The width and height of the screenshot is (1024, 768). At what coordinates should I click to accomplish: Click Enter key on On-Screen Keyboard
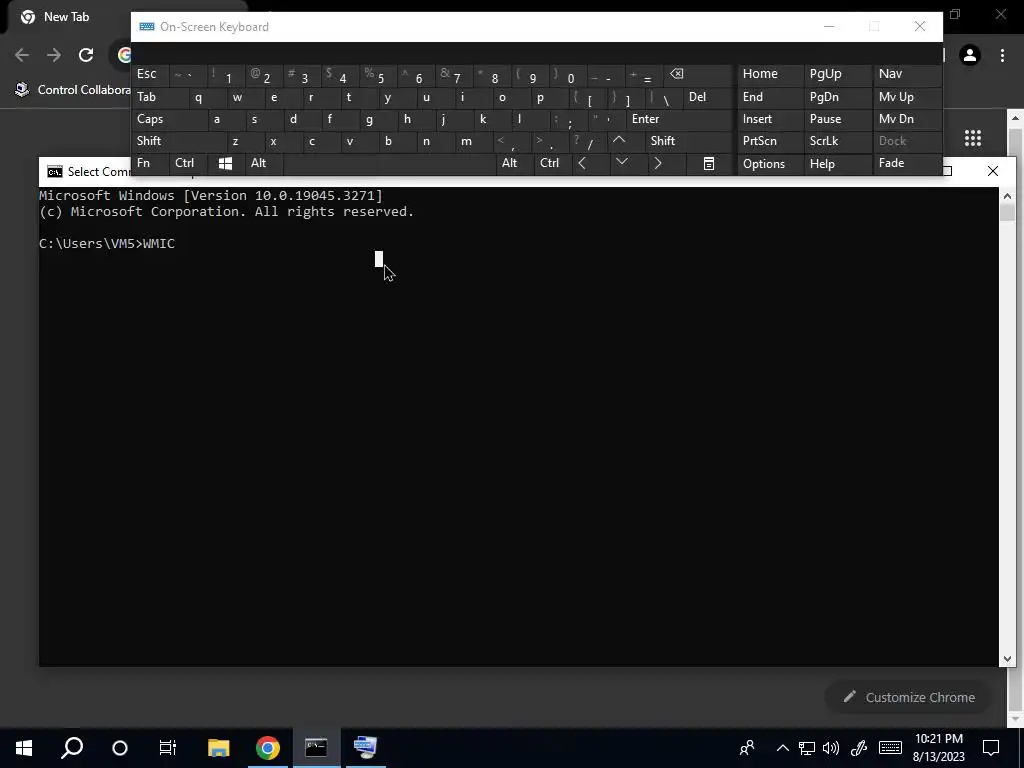coord(679,120)
